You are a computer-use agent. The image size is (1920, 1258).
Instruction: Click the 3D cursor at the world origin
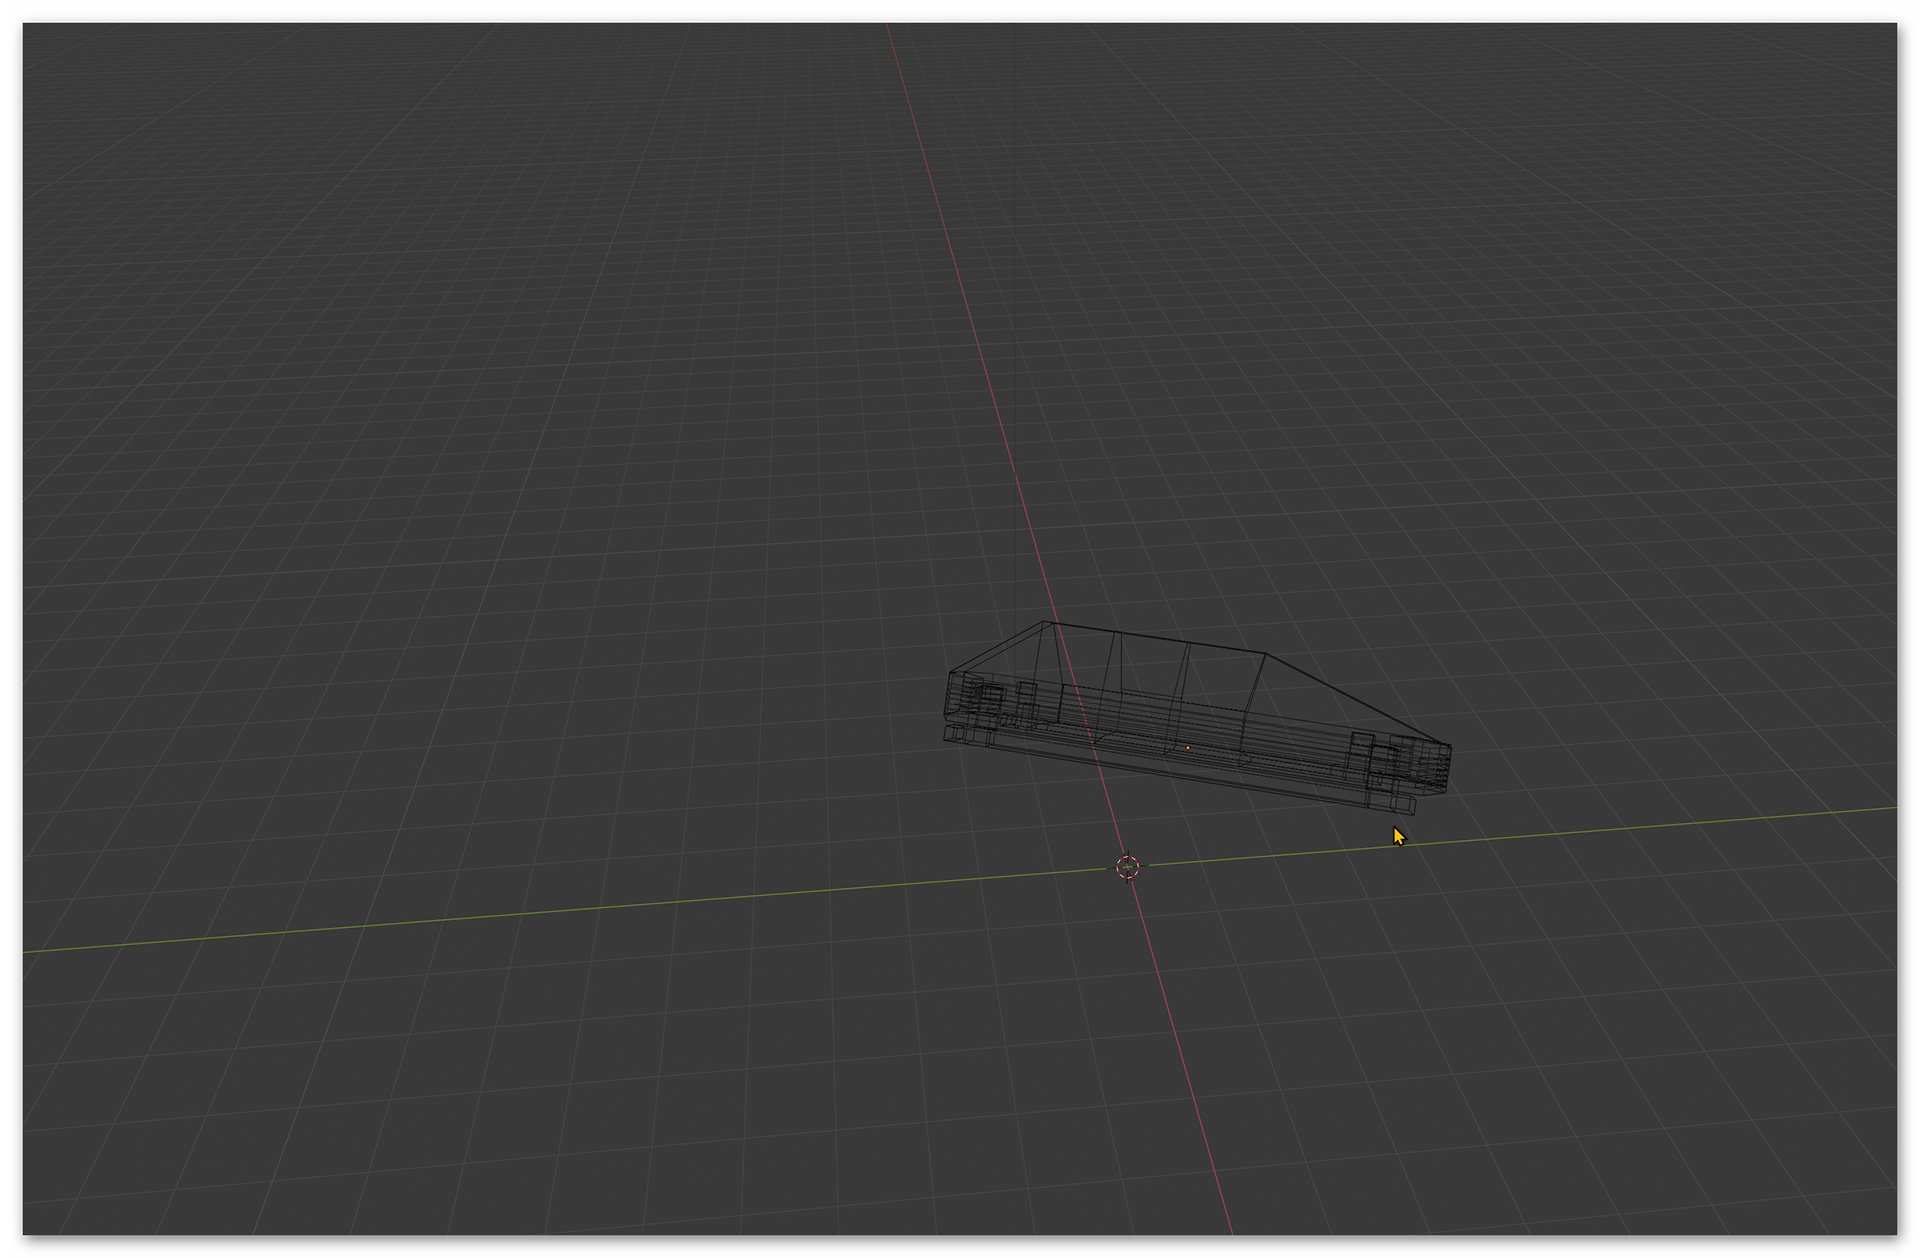(1127, 867)
